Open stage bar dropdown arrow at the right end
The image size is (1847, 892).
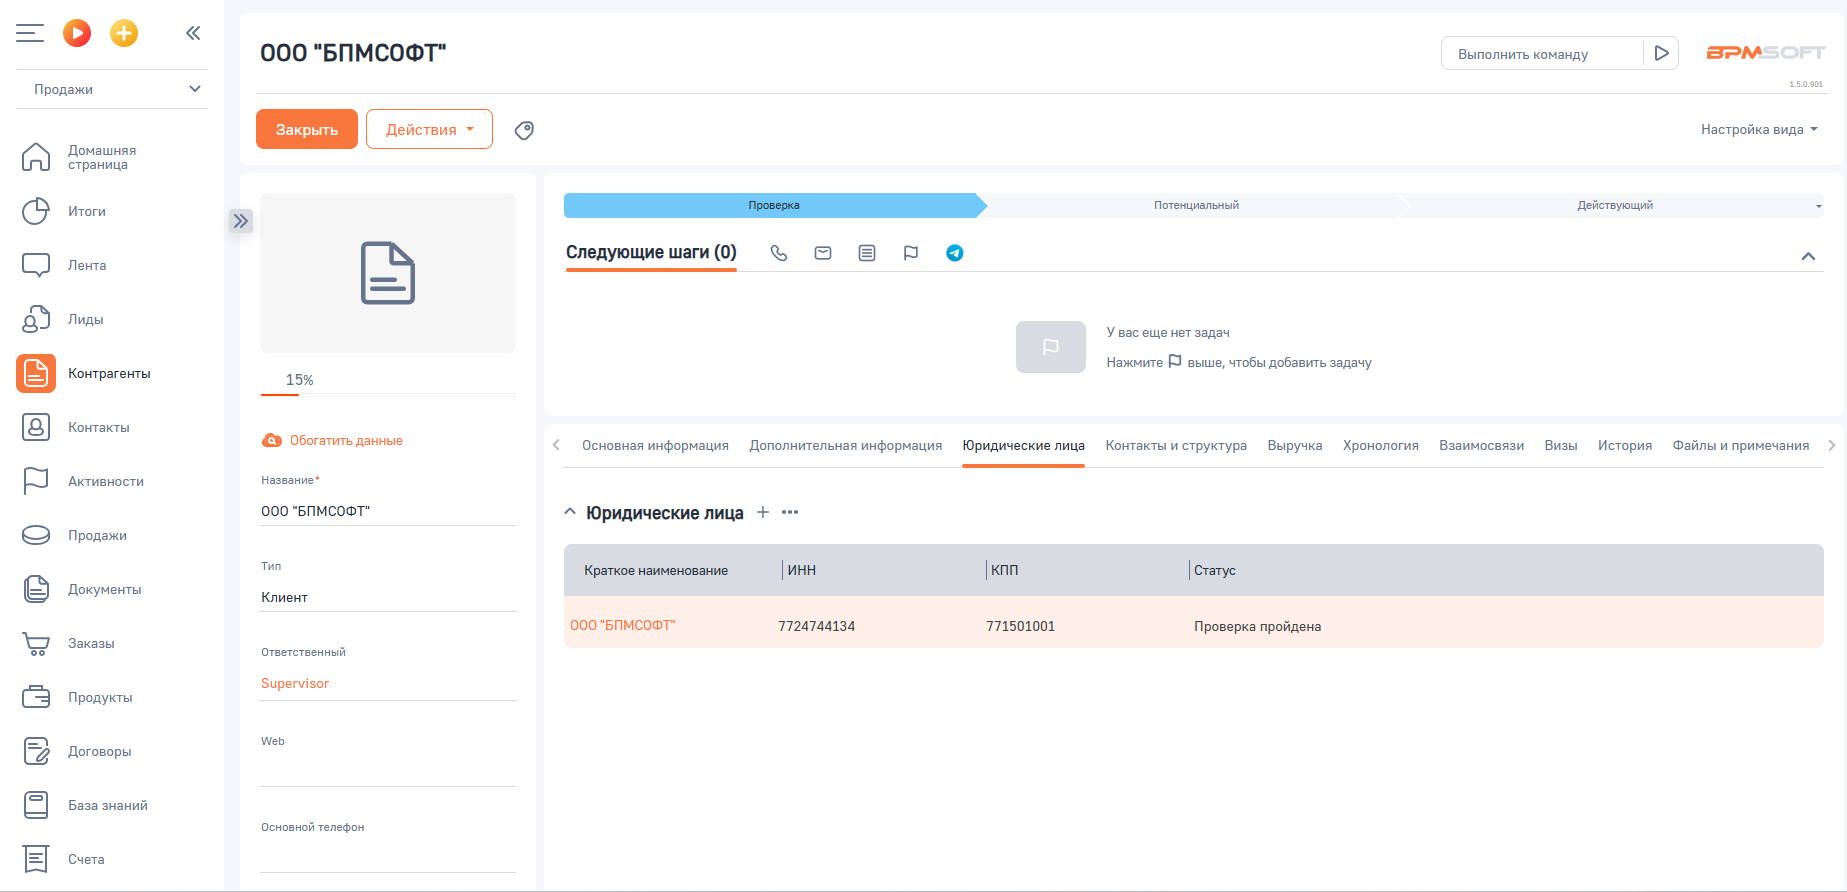pos(1818,206)
